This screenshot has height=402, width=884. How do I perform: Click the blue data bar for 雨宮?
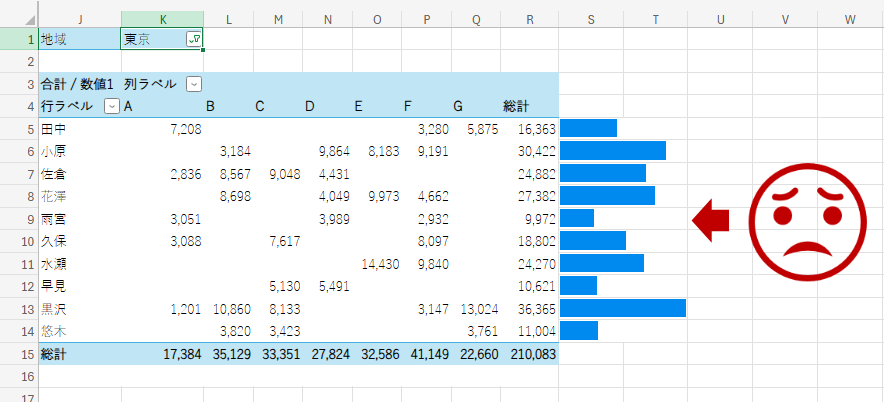[577, 218]
